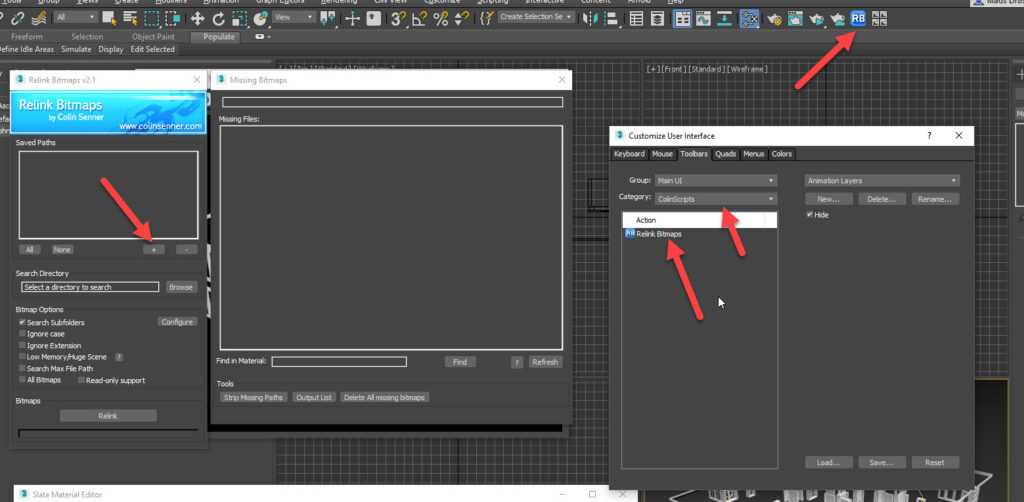The width and height of the screenshot is (1024, 502).
Task: Toggle the Percent Snap icon
Action: [441, 19]
